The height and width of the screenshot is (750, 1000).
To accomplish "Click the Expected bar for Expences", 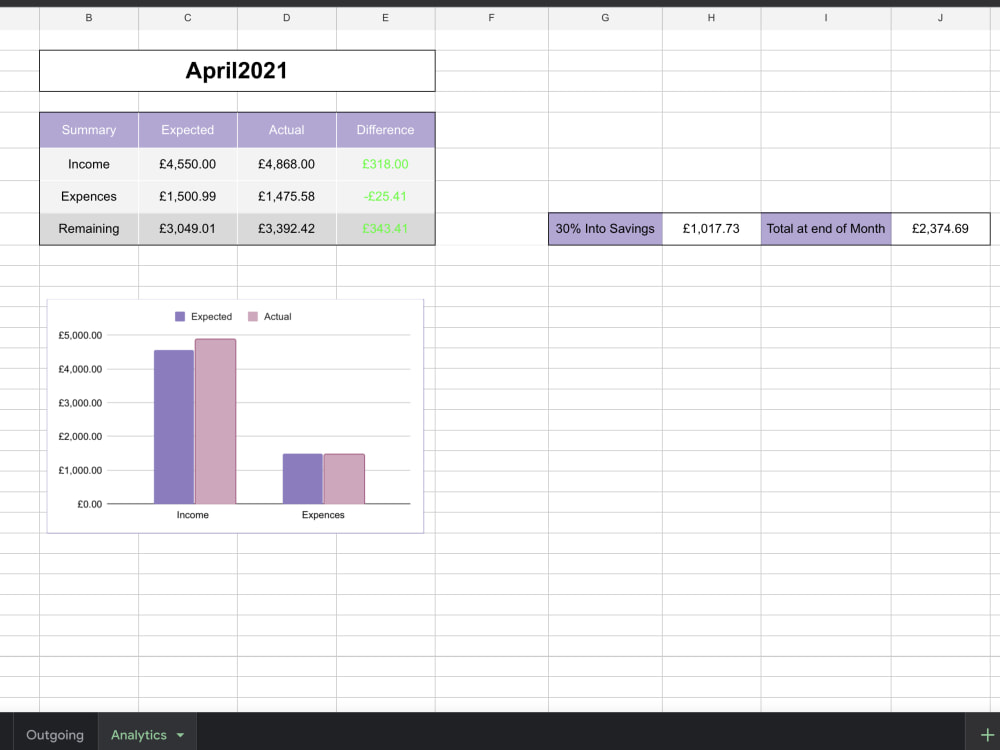I will coord(302,478).
